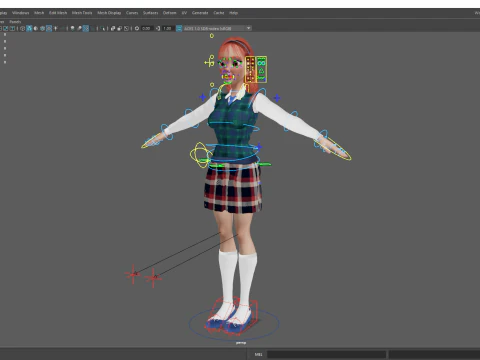Toggle Screen Space Ambient Occlusion icon

(x=72, y=28)
